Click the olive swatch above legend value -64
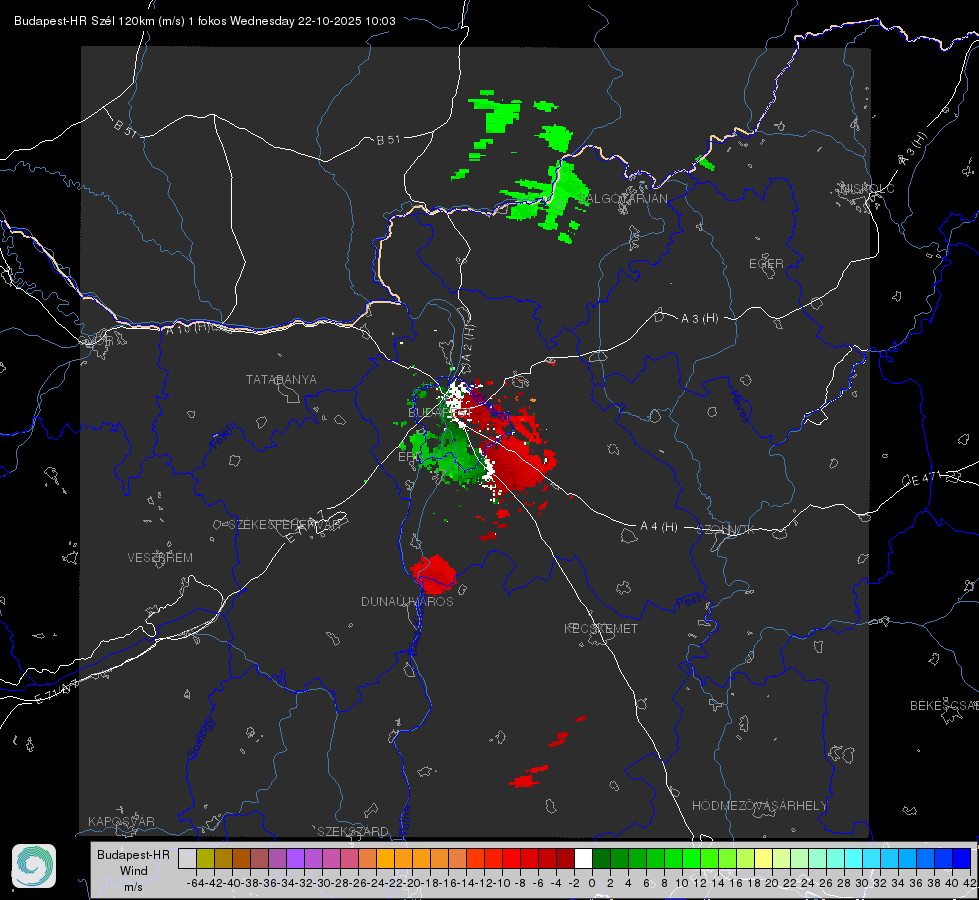The width and height of the screenshot is (979, 900). [x=205, y=858]
